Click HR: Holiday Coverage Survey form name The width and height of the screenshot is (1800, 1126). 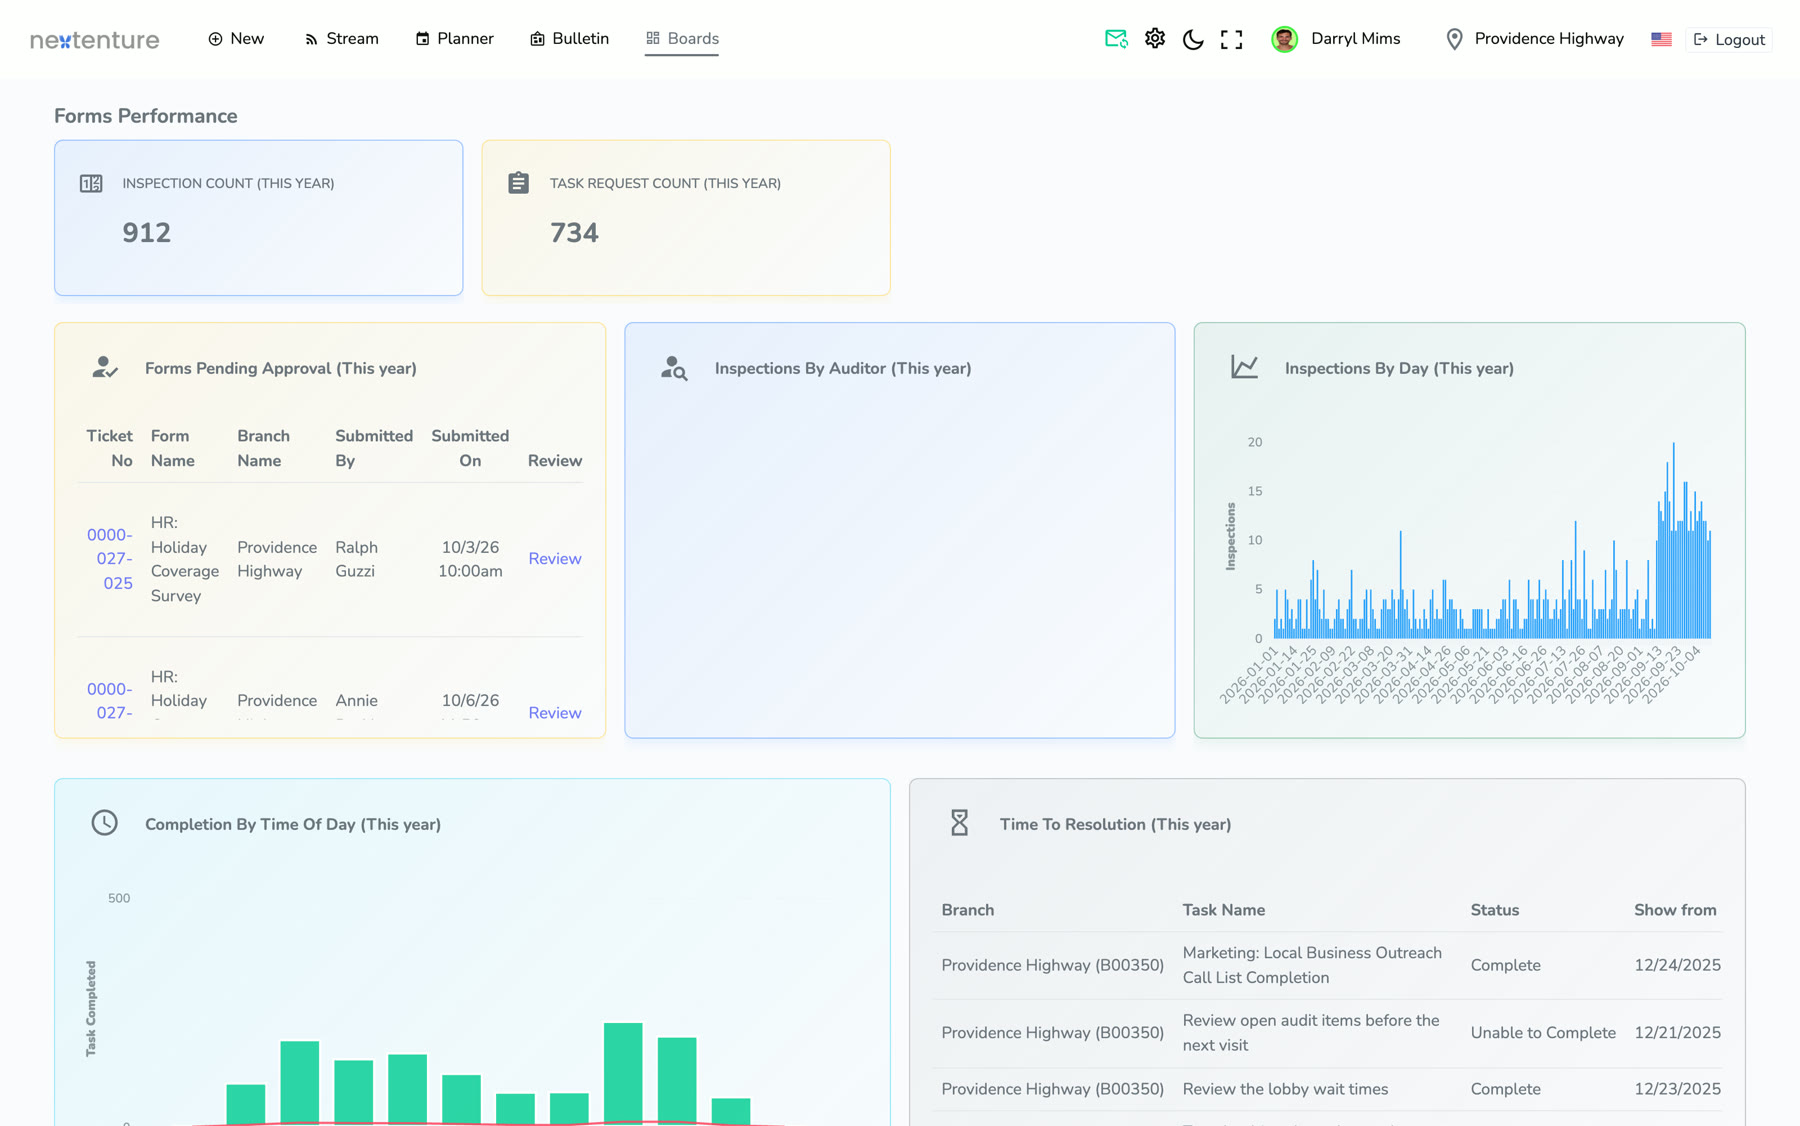tap(185, 559)
